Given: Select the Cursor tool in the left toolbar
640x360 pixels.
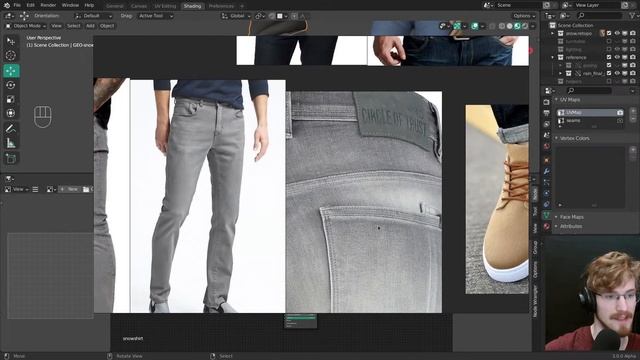Looking at the screenshot, I should (11, 56).
